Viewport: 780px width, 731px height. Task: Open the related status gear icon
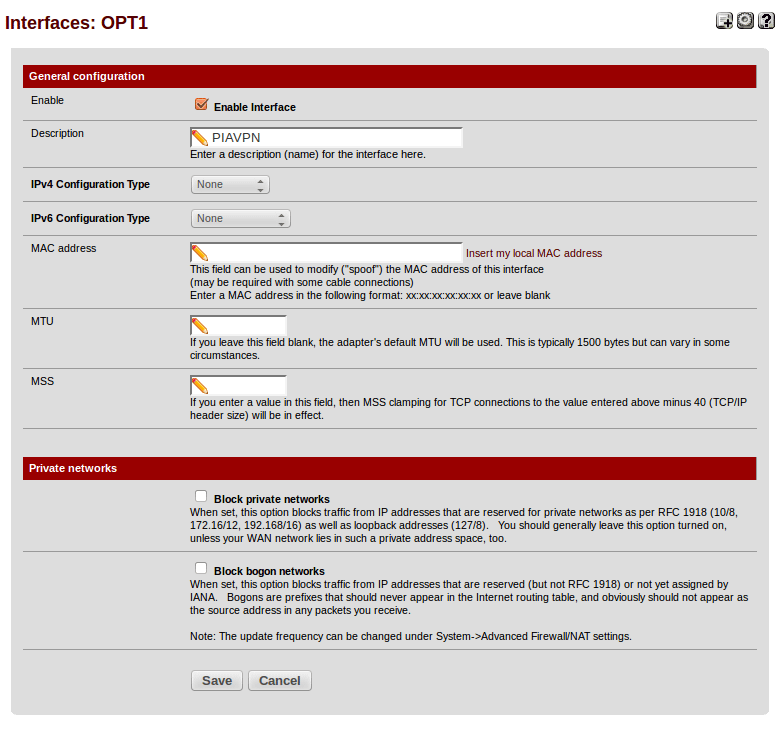(745, 20)
